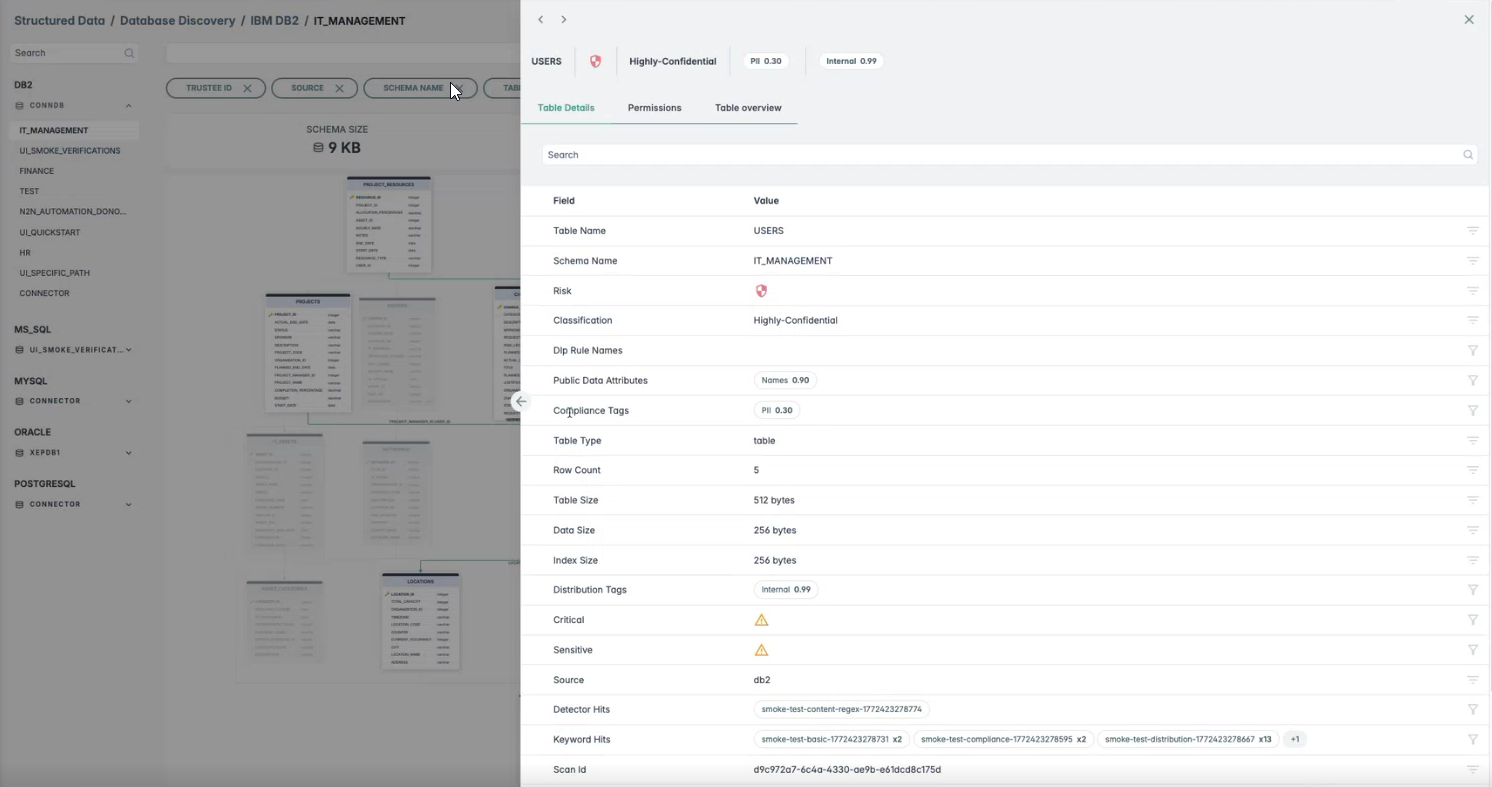Click the warning icon in Critical row
The width and height of the screenshot is (1492, 787).
(761, 620)
